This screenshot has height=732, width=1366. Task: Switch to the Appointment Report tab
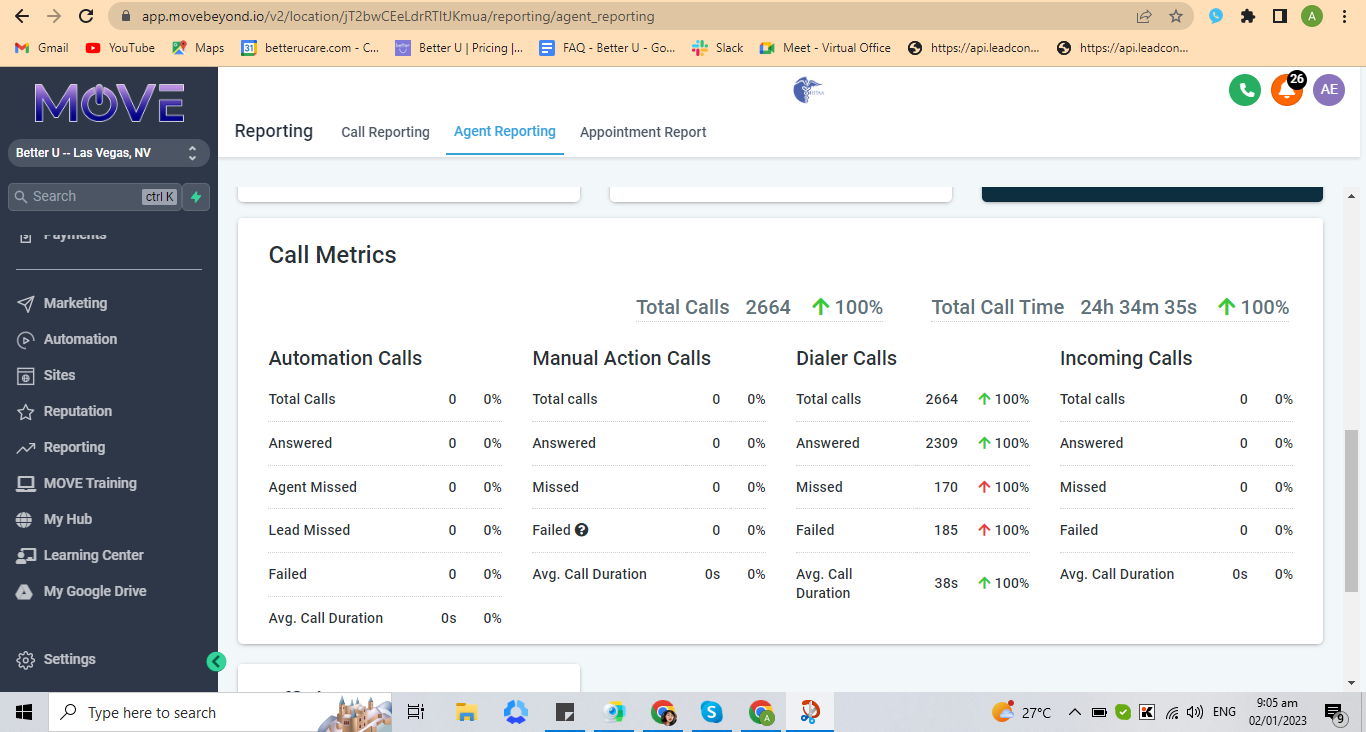pyautogui.click(x=643, y=132)
